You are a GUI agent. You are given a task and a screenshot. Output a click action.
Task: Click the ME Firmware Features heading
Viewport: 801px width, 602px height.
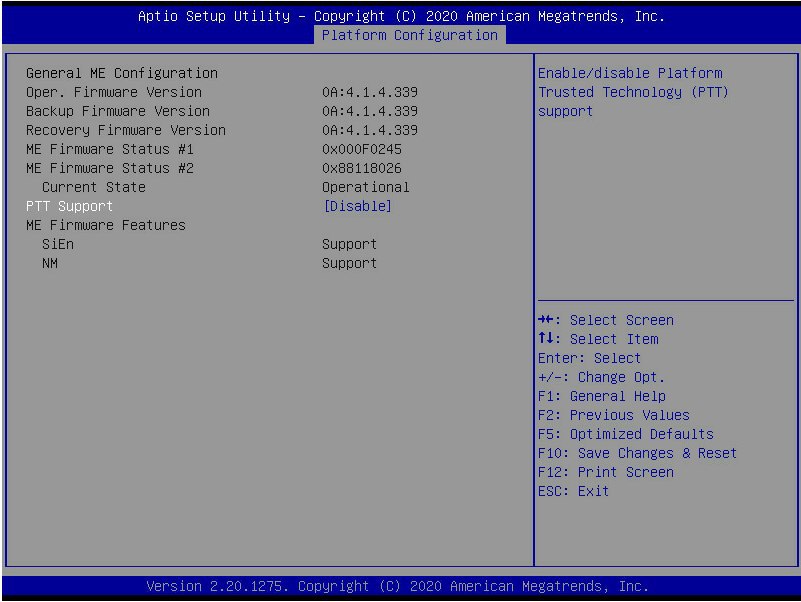[x=106, y=225]
